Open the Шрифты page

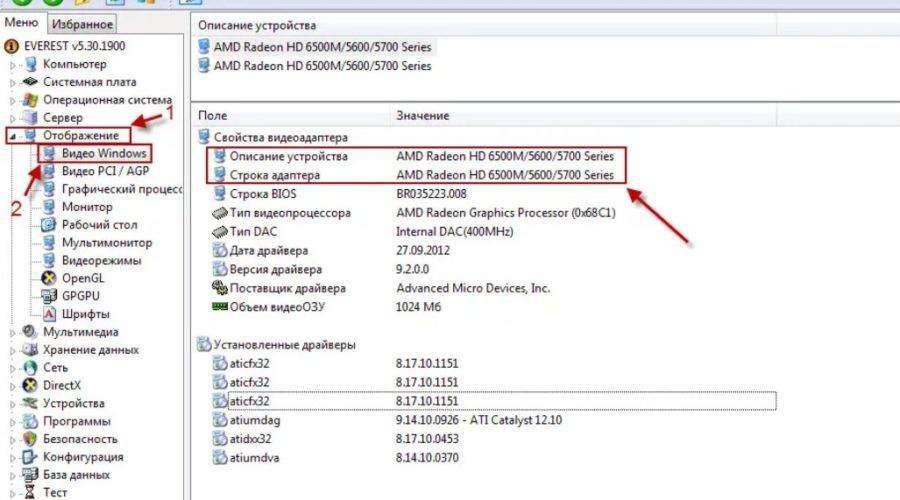pos(86,313)
